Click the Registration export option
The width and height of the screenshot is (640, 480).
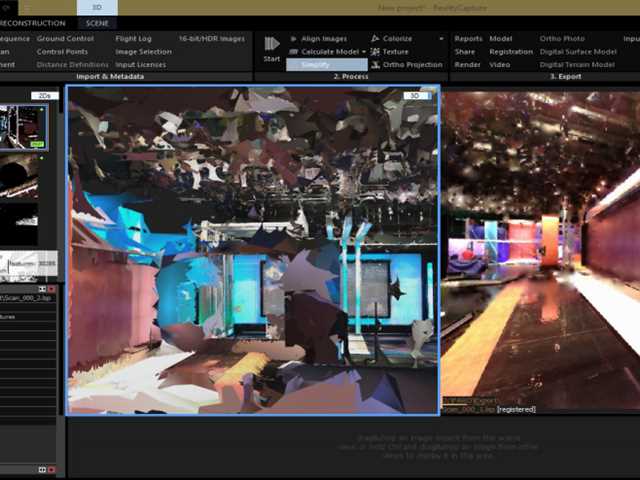coord(511,51)
